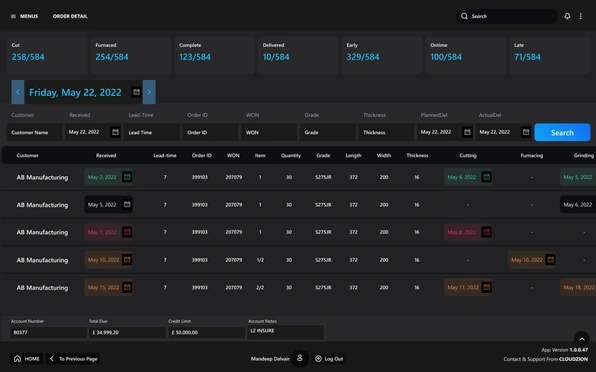
Task: Select the Cut 258/584 stat card
Action: [x=47, y=55]
